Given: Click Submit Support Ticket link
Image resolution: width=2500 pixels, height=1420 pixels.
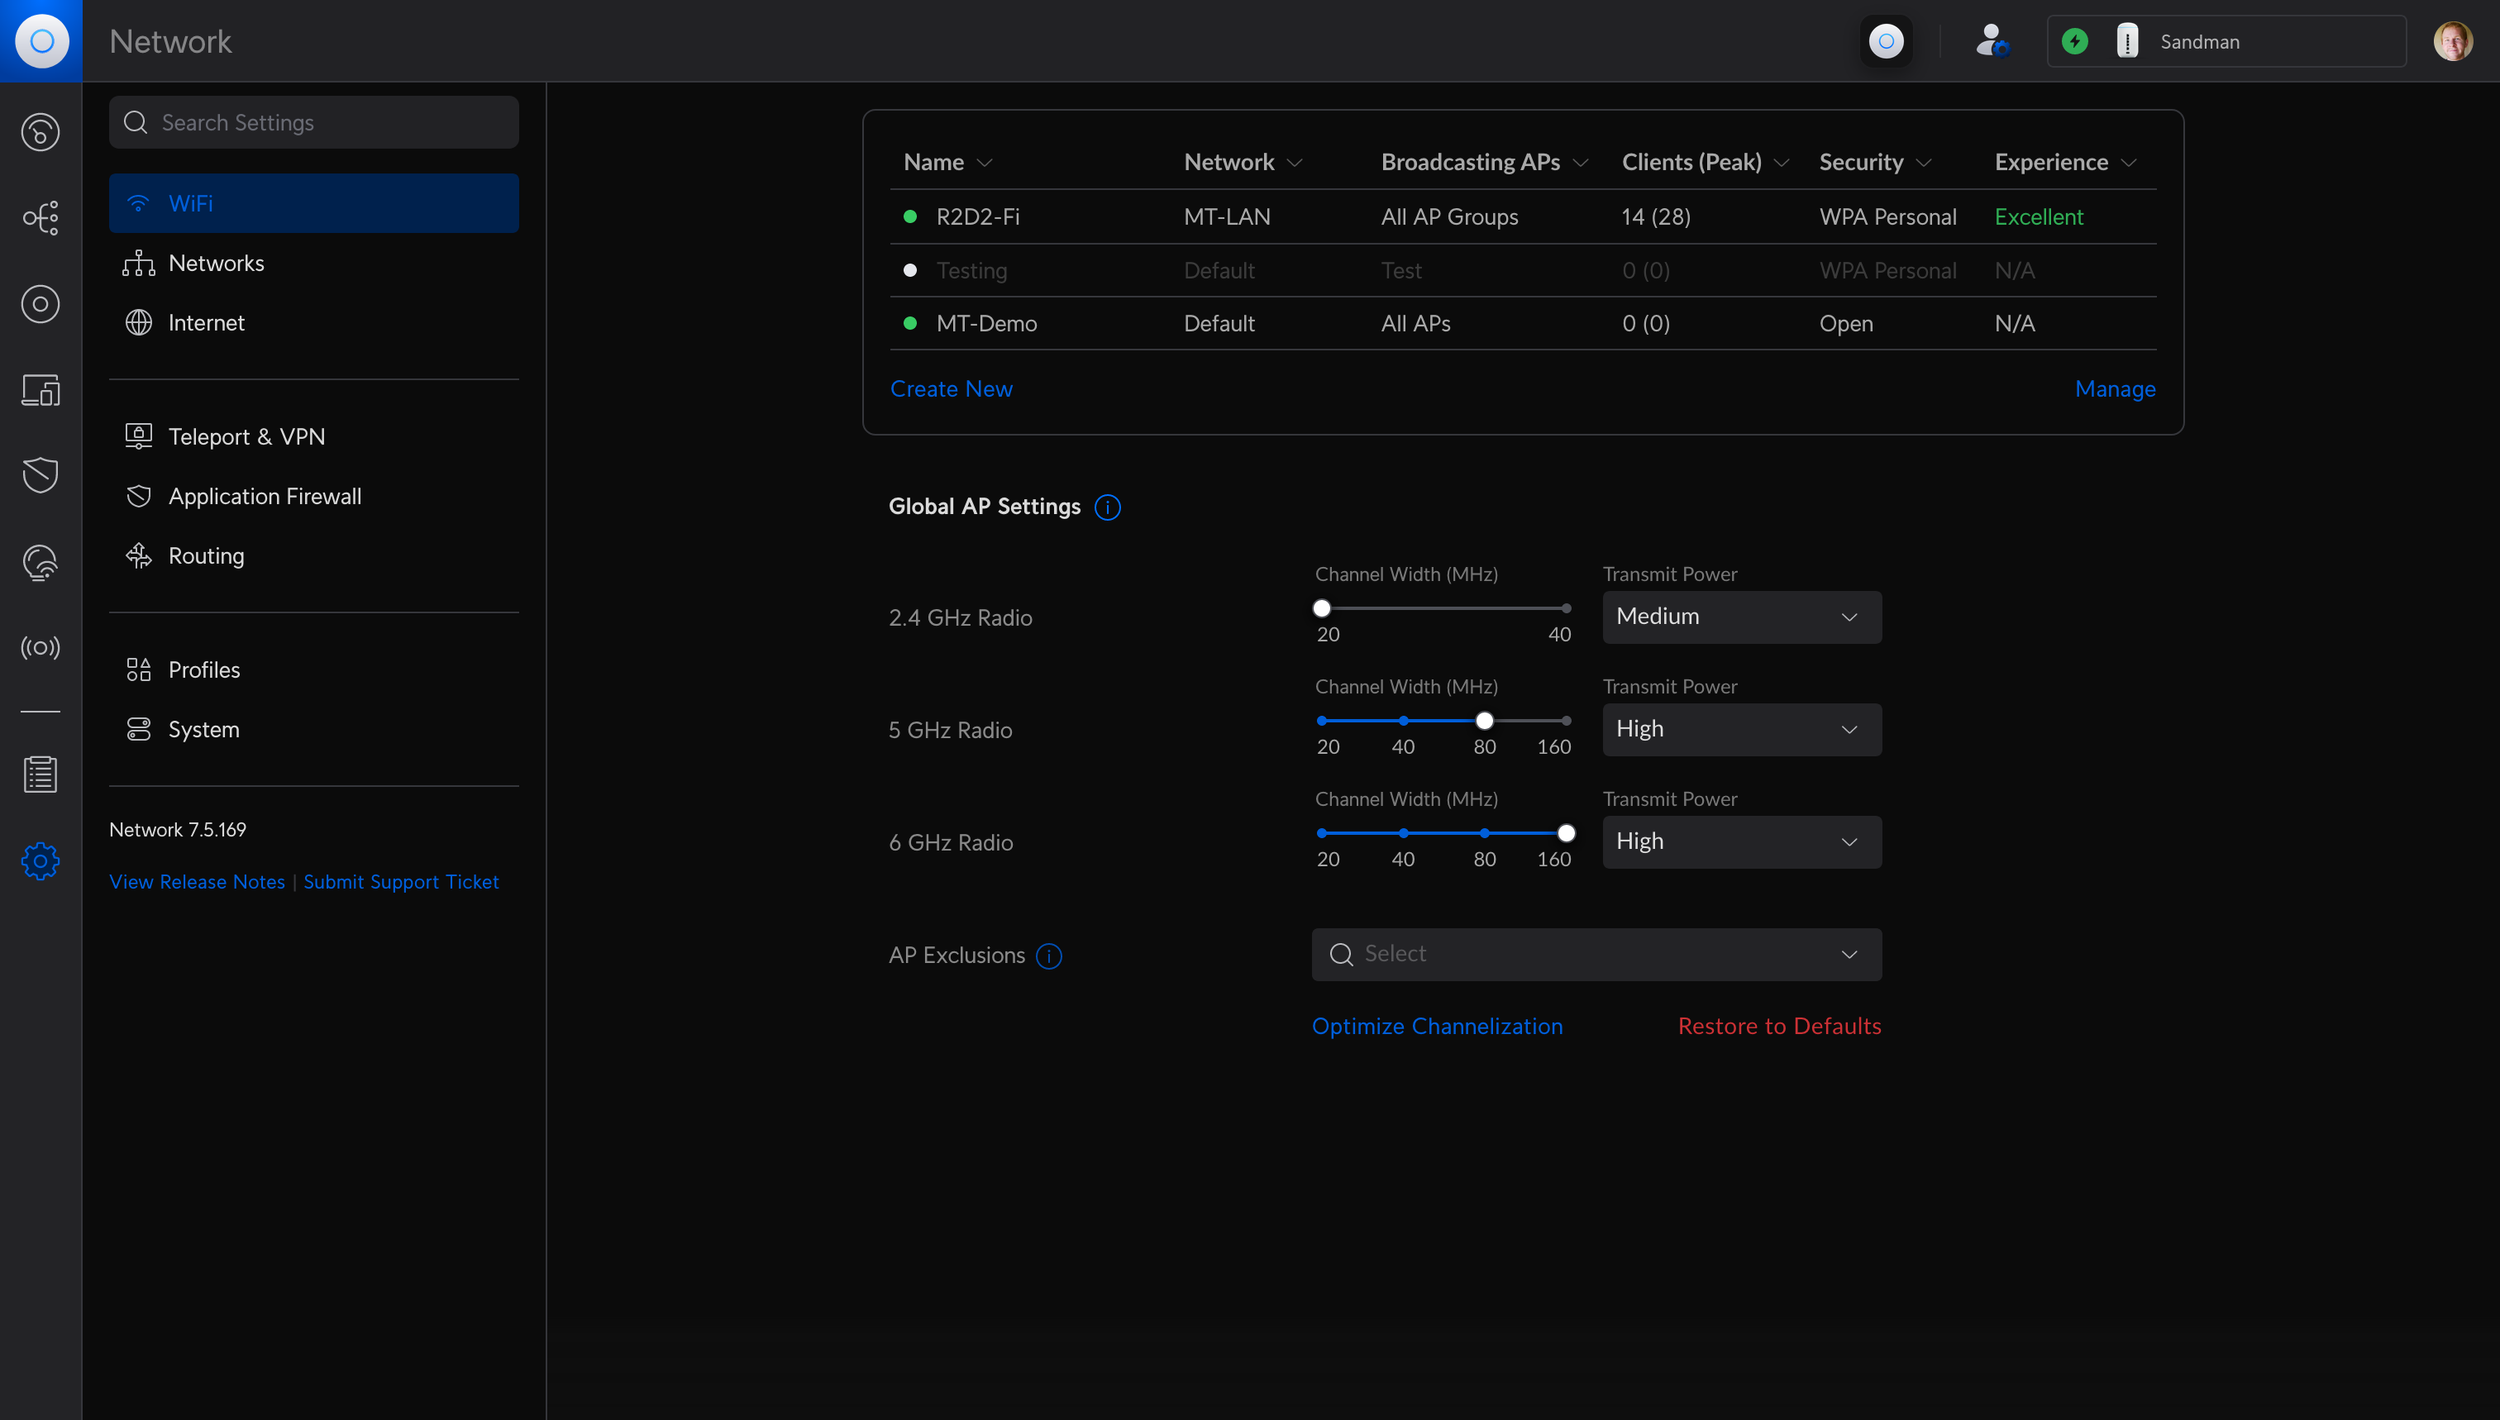Looking at the screenshot, I should click(x=401, y=882).
